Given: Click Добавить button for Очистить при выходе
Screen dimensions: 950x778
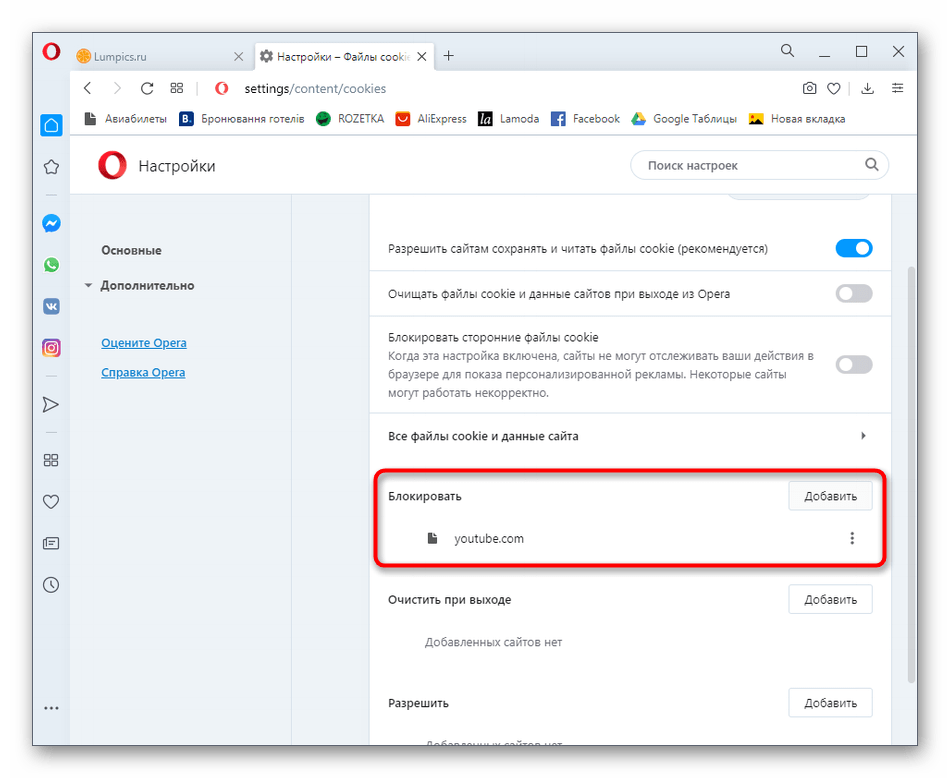Looking at the screenshot, I should (x=830, y=600).
